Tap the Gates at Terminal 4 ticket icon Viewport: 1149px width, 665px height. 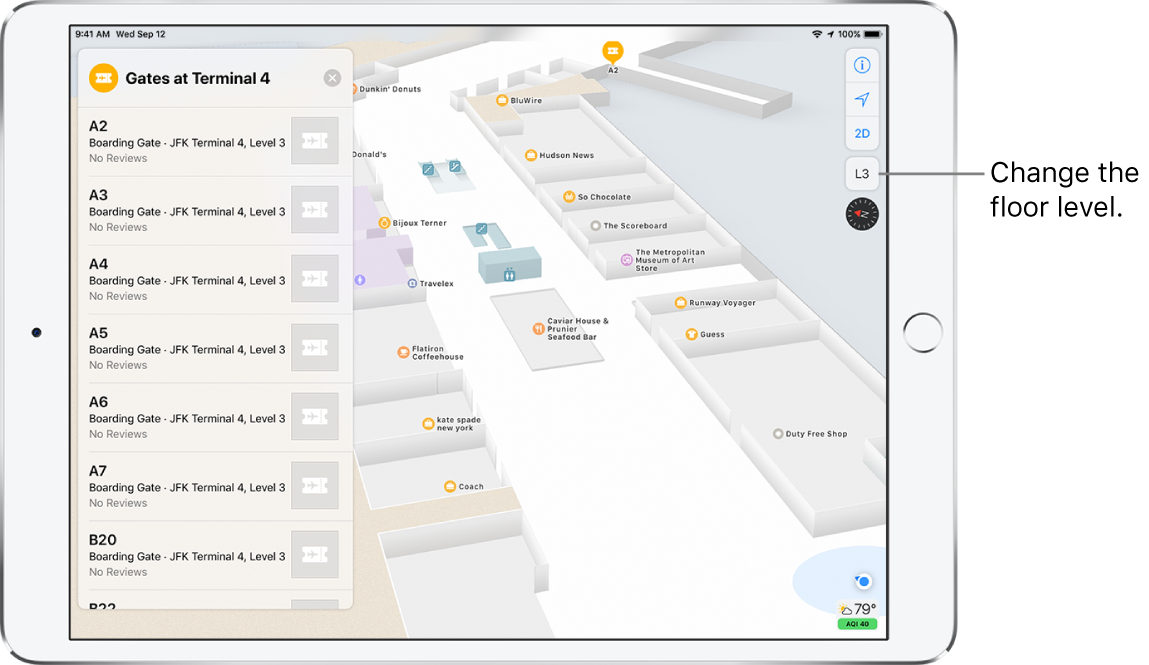(x=103, y=78)
